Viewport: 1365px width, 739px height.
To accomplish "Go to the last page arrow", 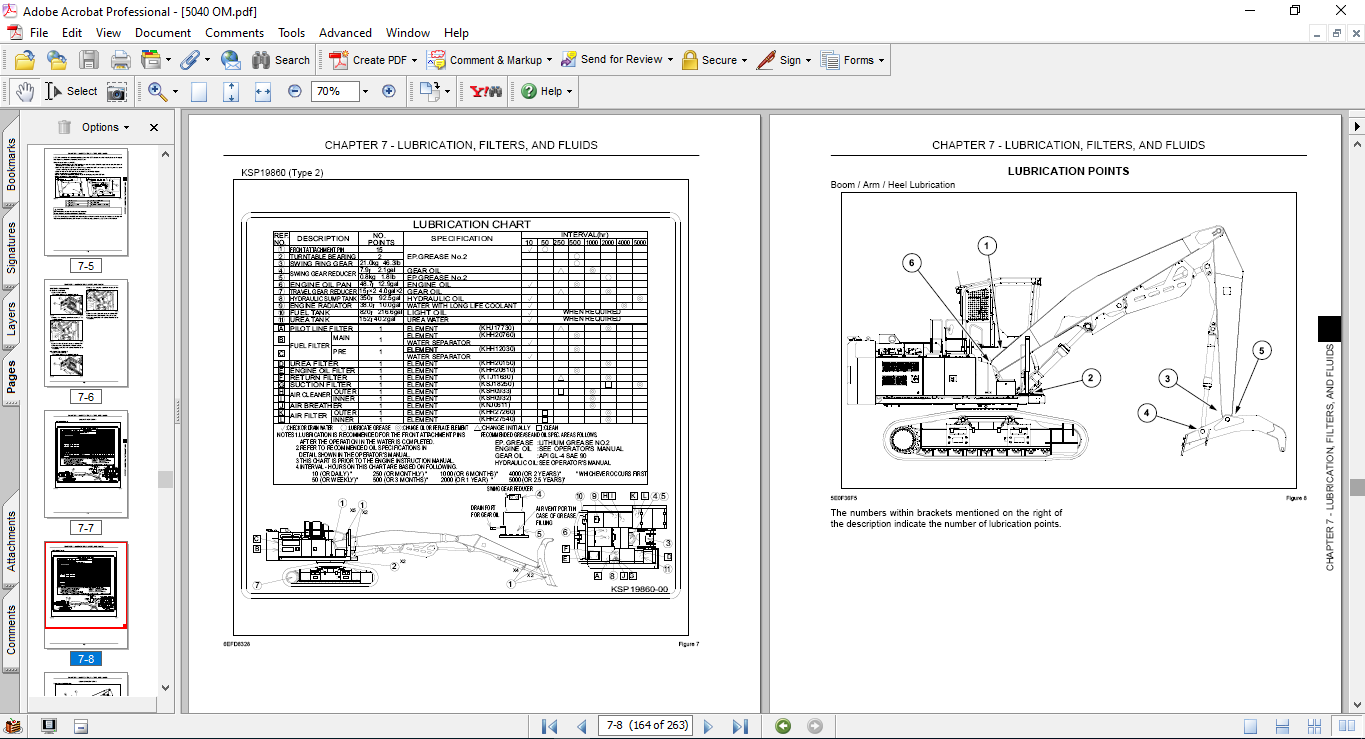I will [x=740, y=726].
